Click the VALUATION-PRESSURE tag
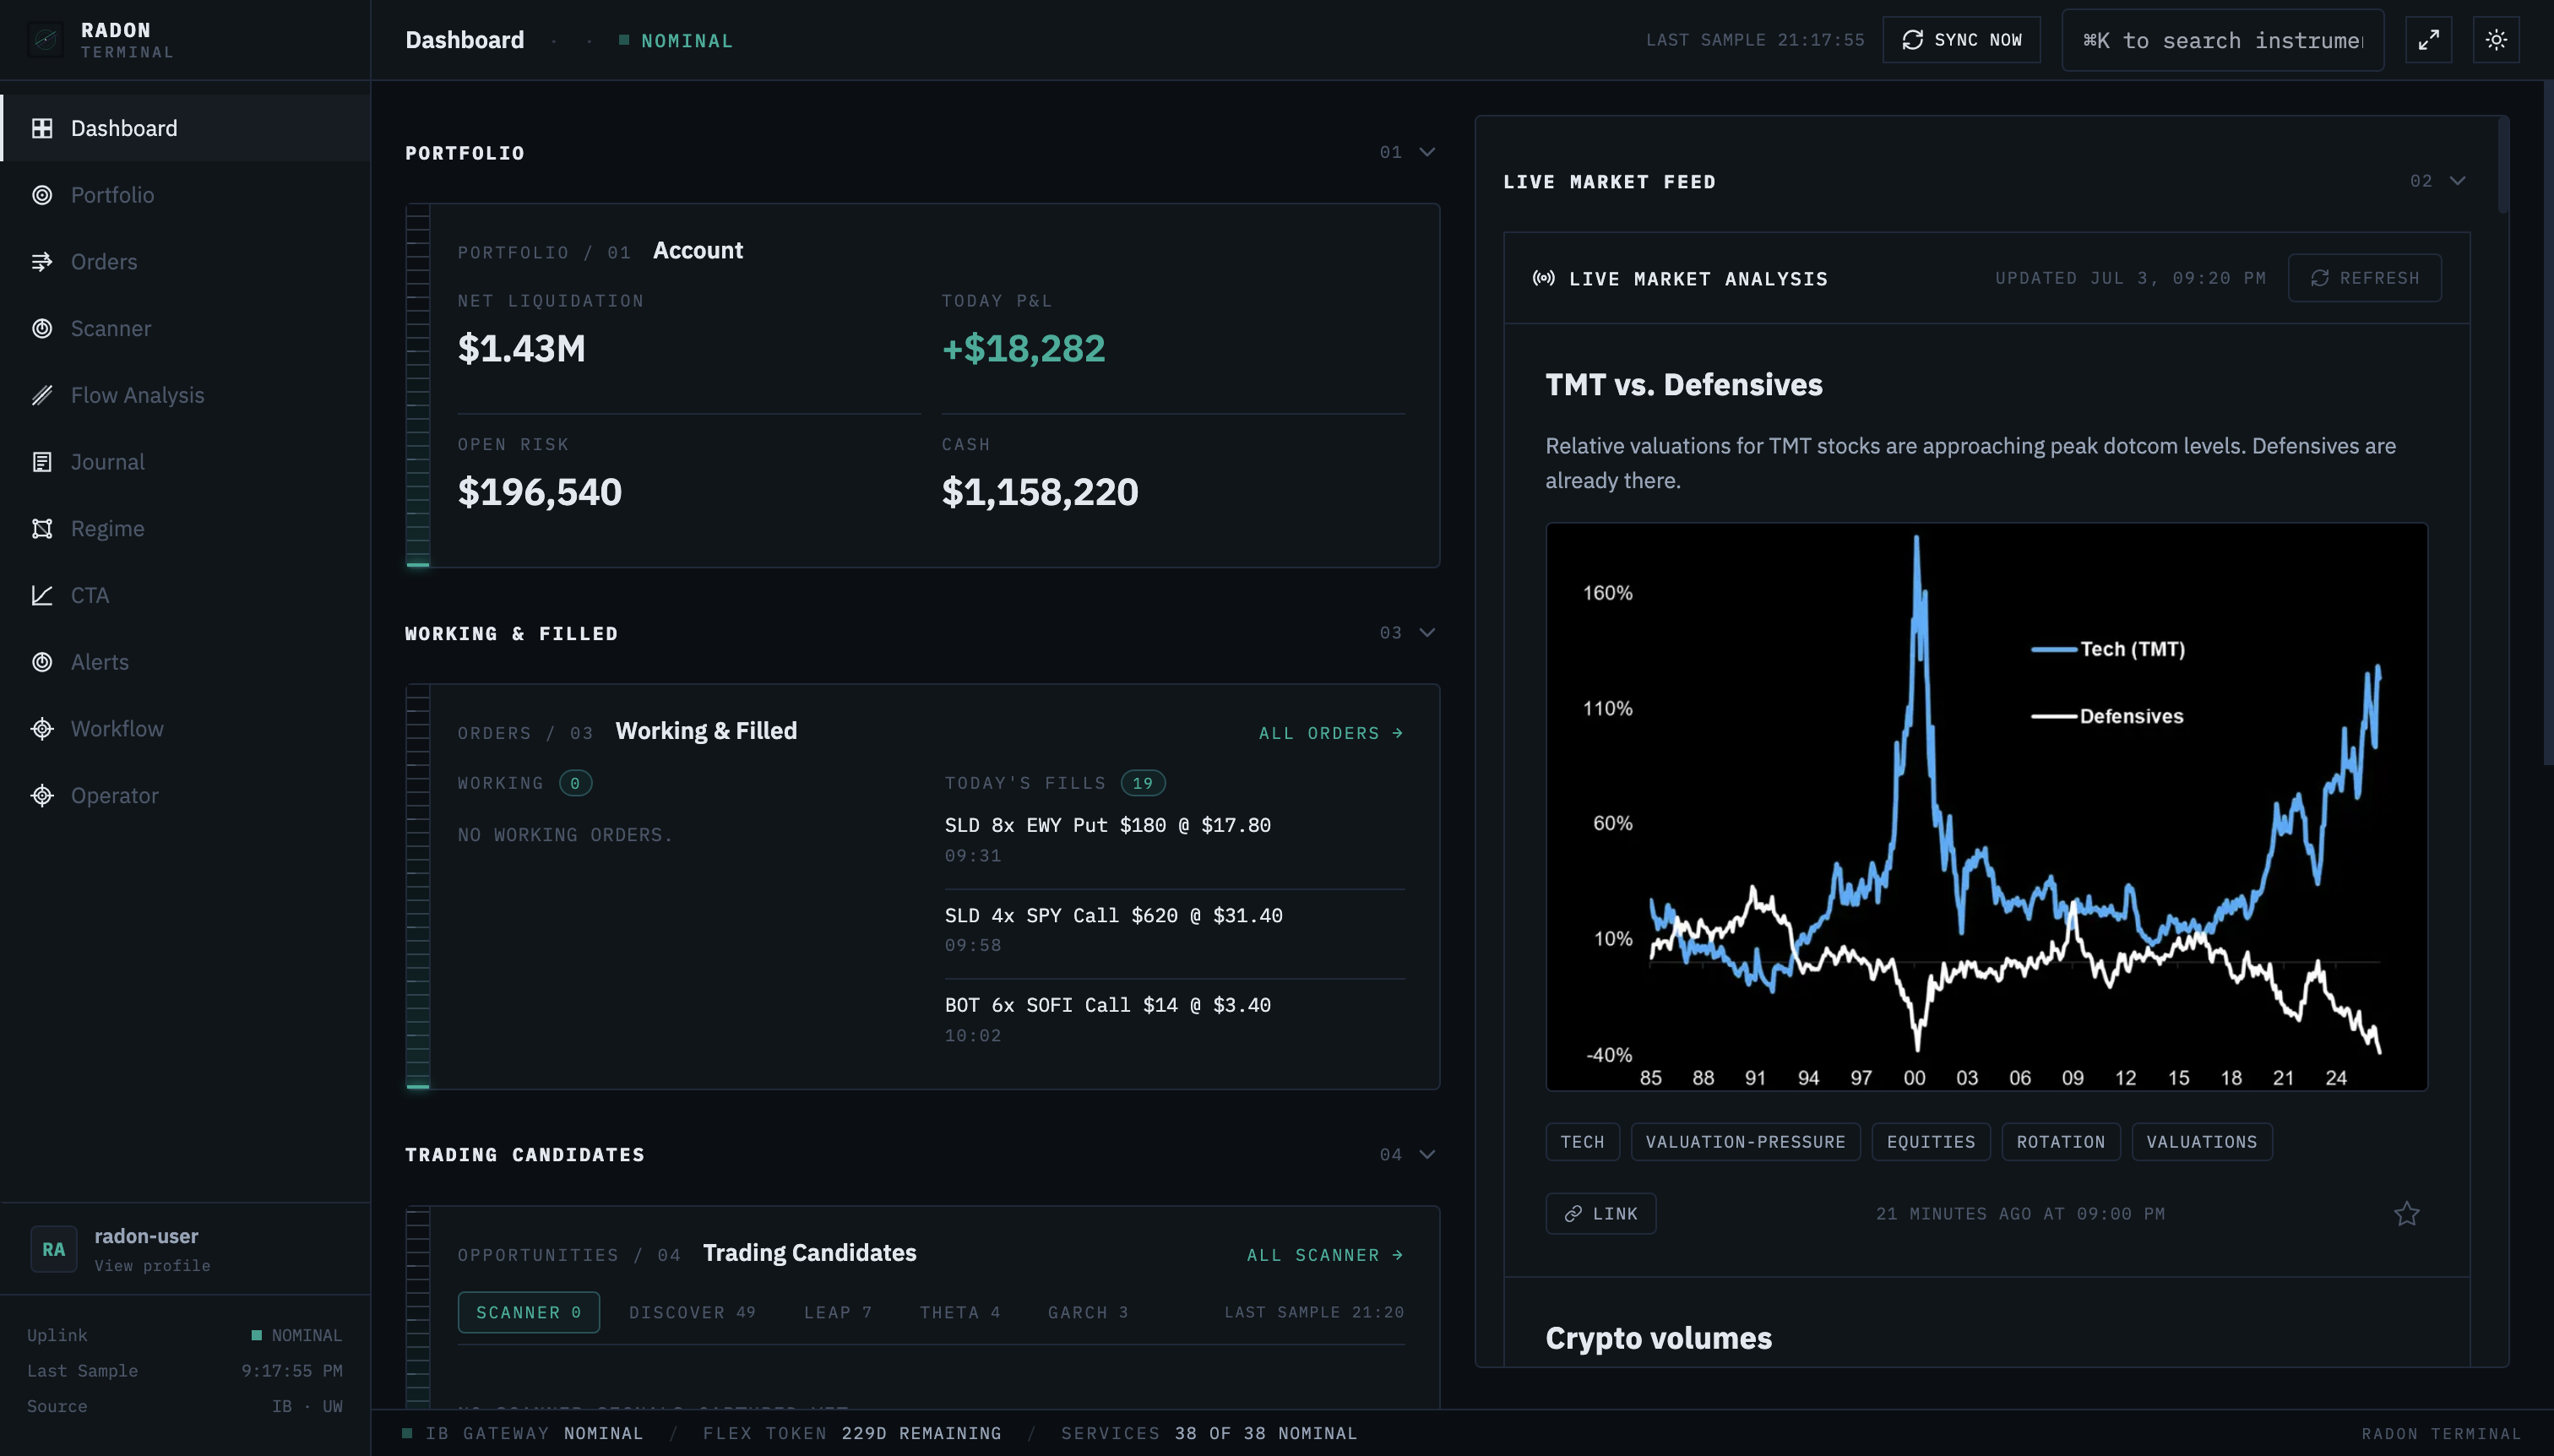This screenshot has height=1456, width=2554. [x=1745, y=1142]
